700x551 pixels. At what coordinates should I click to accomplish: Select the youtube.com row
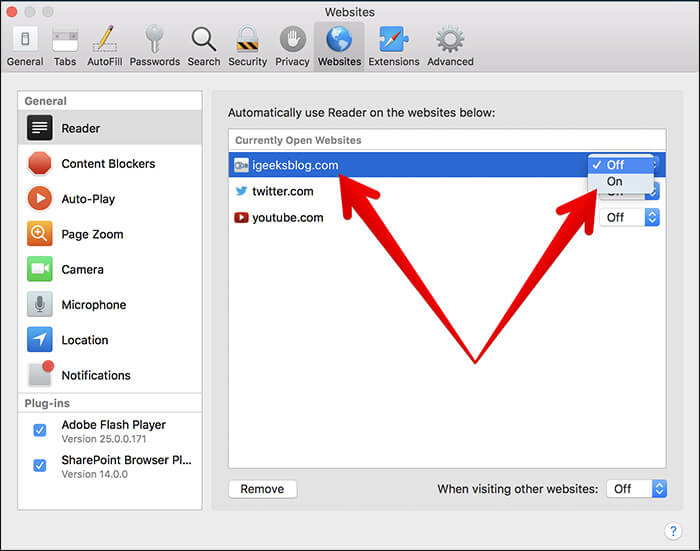coord(447,217)
